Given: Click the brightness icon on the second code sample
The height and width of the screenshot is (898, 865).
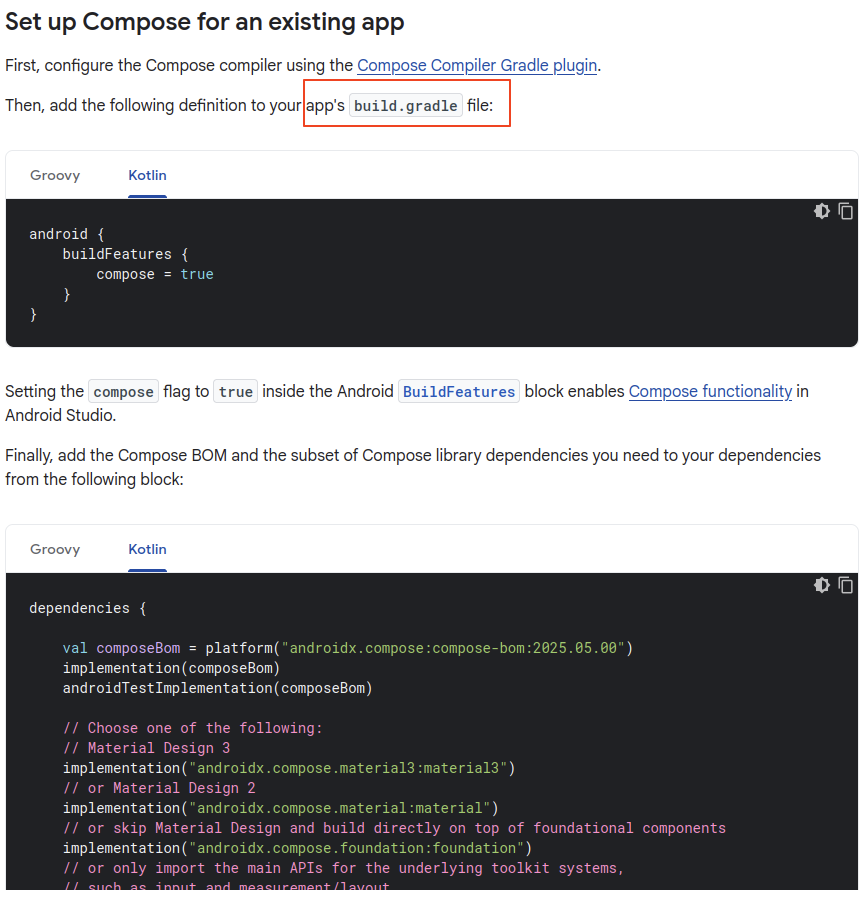Looking at the screenshot, I should [821, 585].
